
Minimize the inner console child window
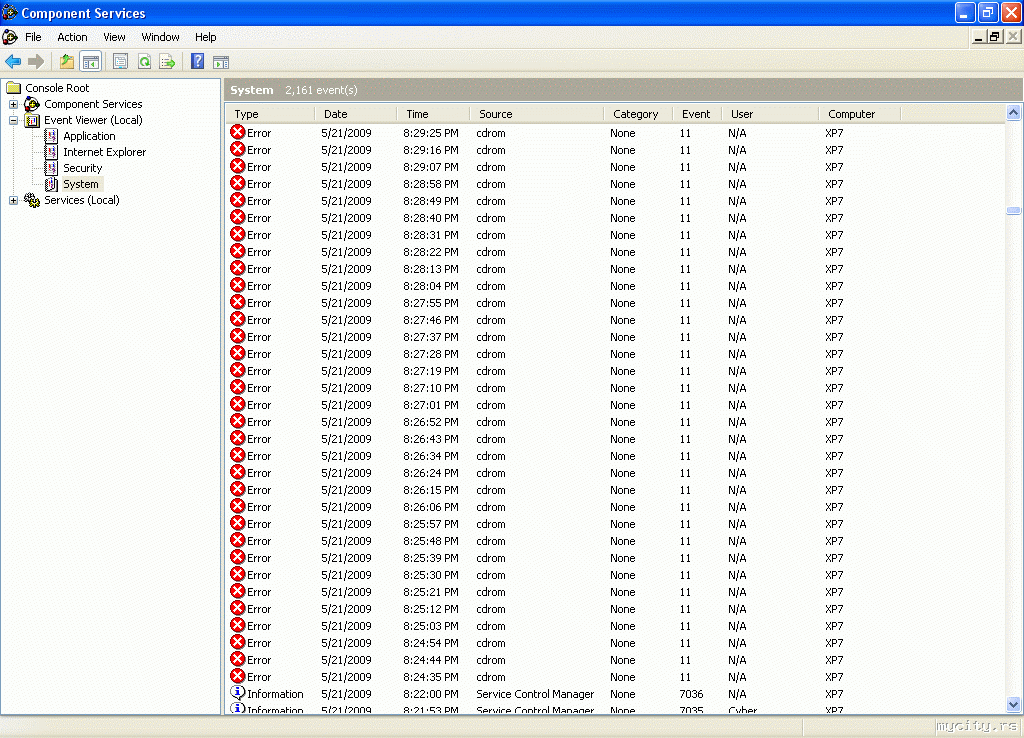pos(978,37)
